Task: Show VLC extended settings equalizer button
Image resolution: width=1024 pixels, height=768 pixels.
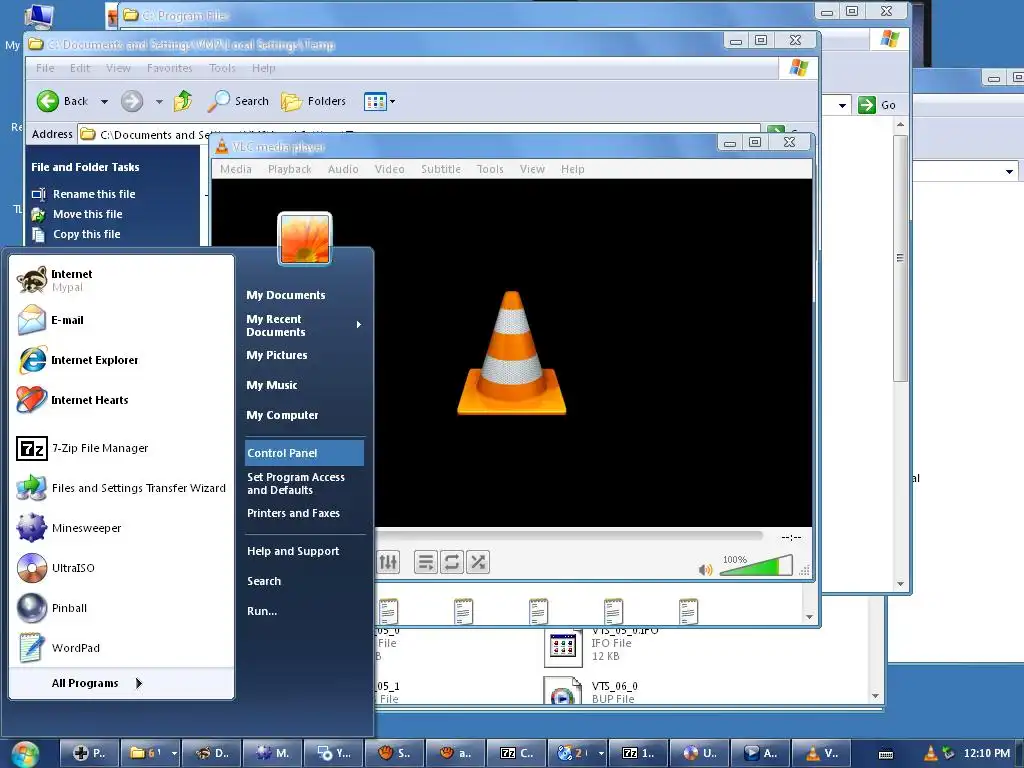Action: tap(388, 562)
